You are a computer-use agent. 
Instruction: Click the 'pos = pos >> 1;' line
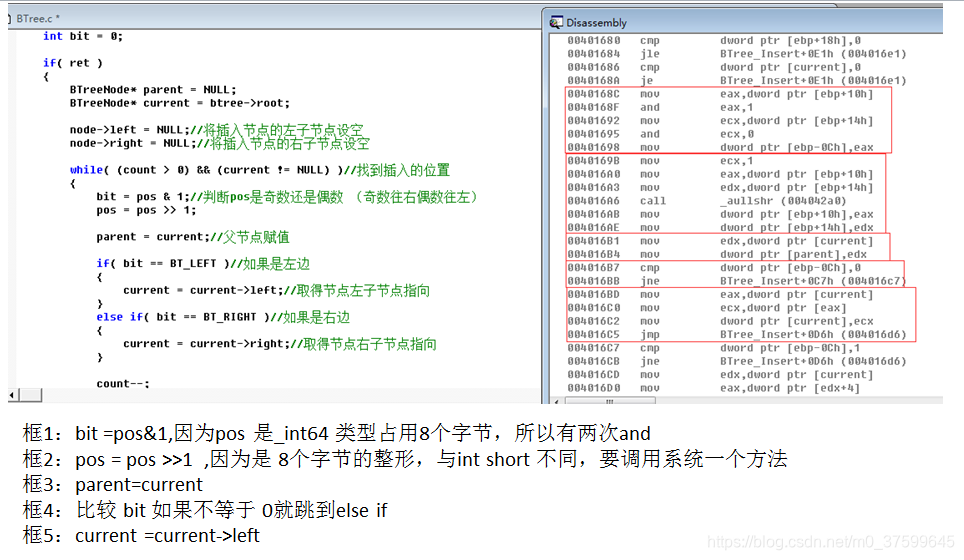coord(146,210)
